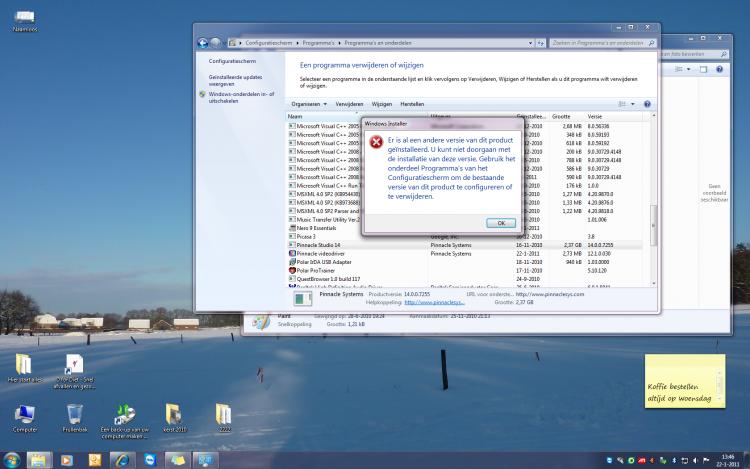Open Windows-onderdelen in- of uitschakelen
Viewport: 750px width, 469px height.
(238, 97)
